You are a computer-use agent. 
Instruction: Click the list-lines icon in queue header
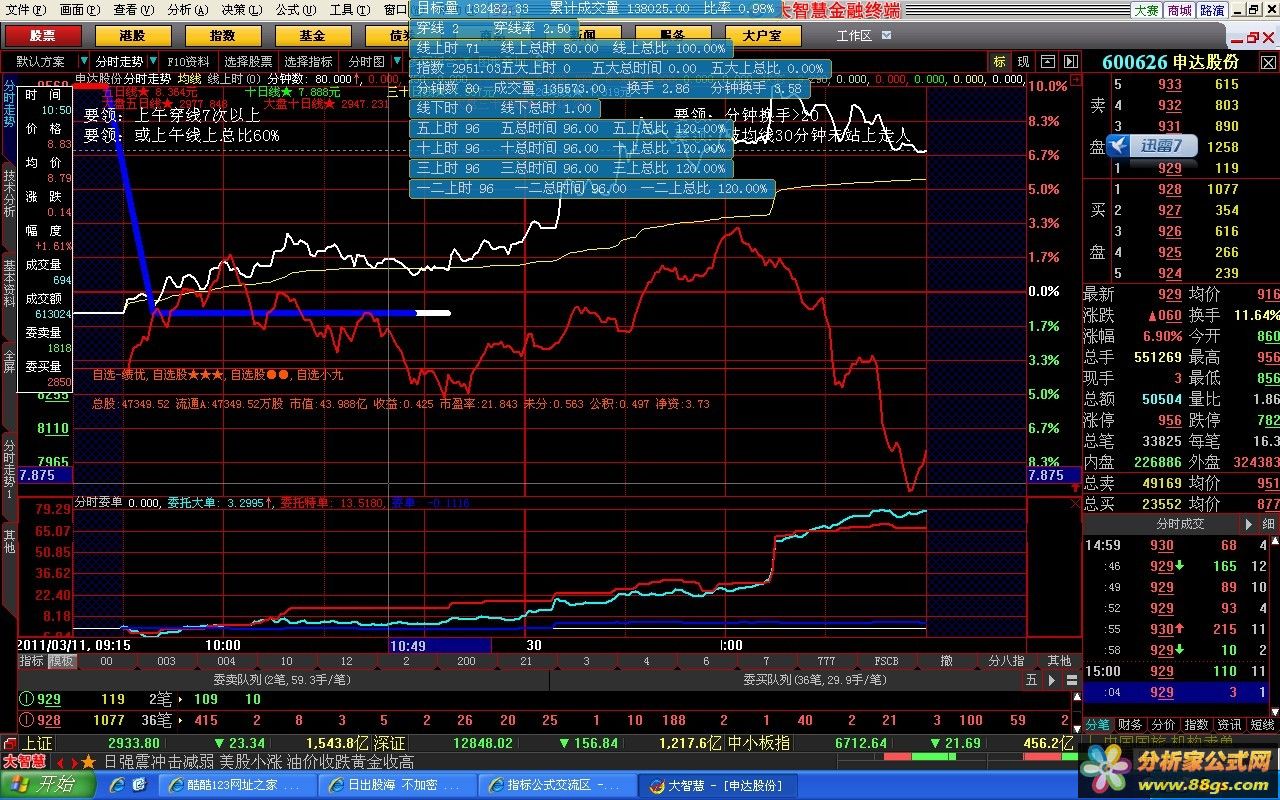(x=1071, y=680)
